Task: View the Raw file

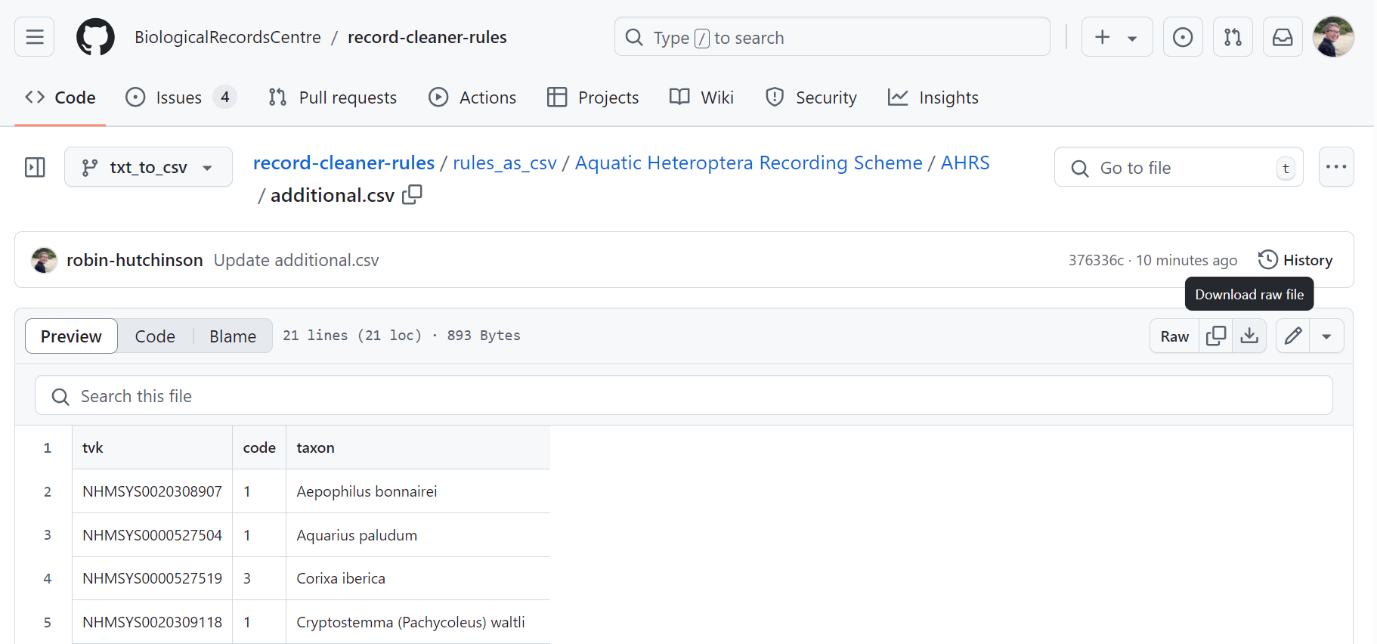Action: coord(1173,336)
